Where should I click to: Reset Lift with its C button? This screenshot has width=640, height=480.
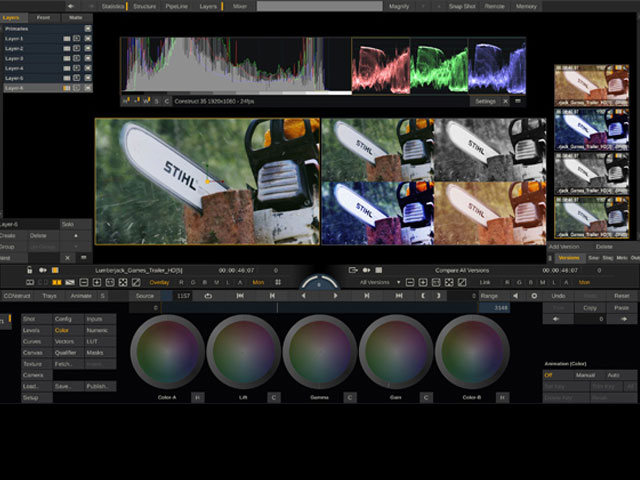273,397
